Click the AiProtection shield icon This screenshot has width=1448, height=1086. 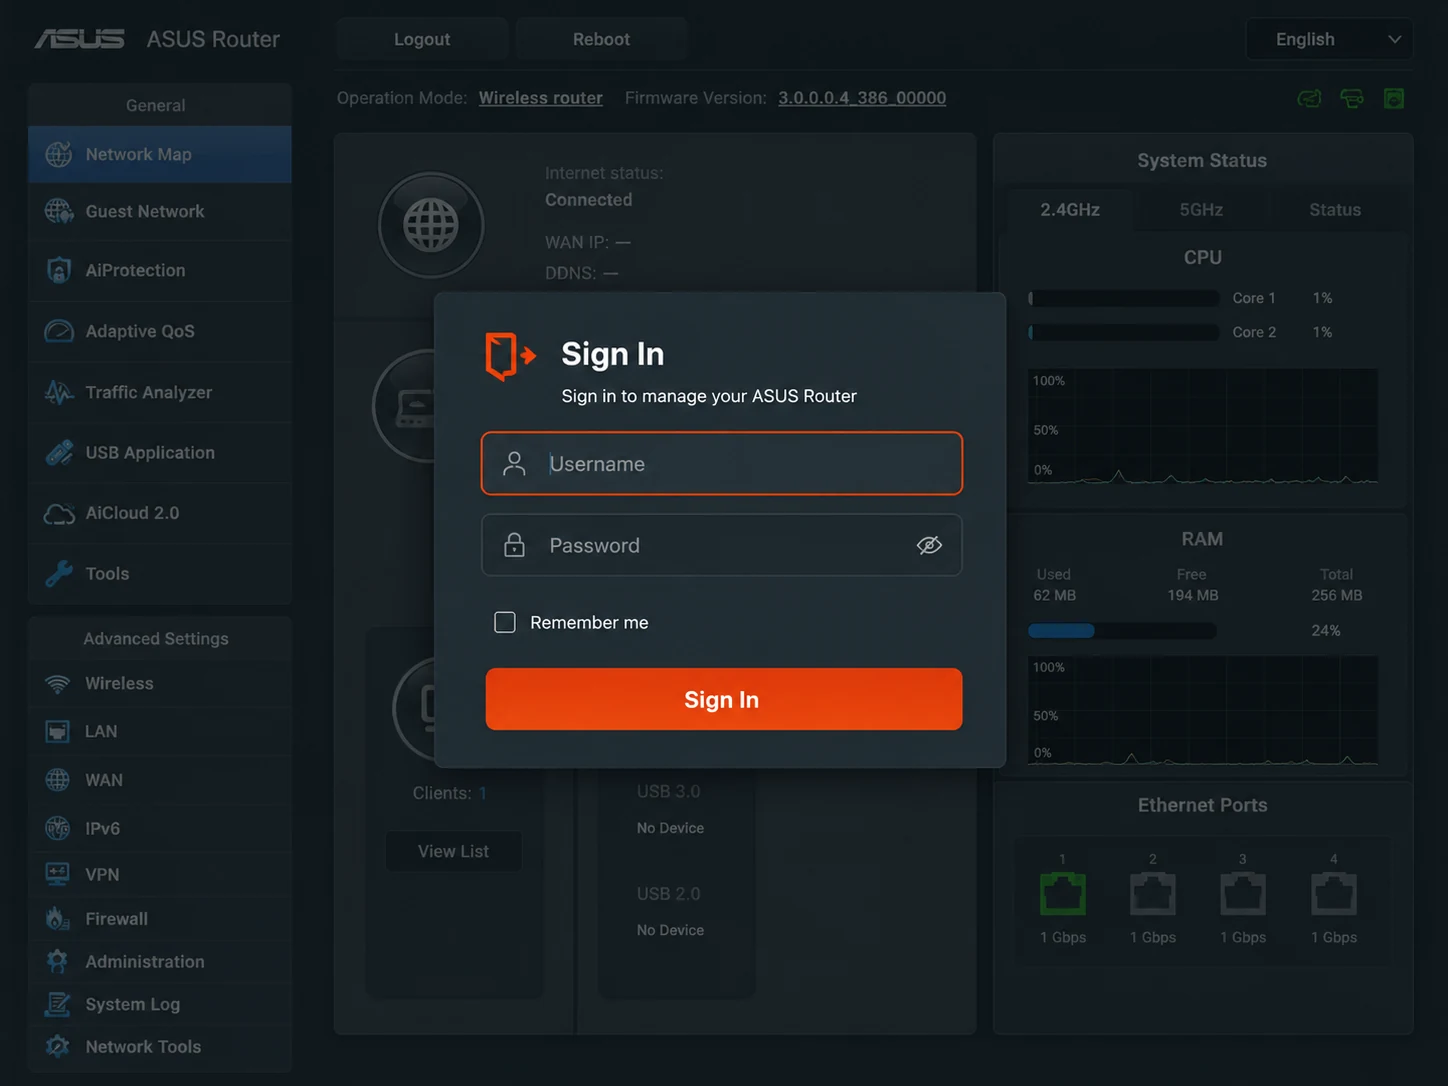click(59, 270)
